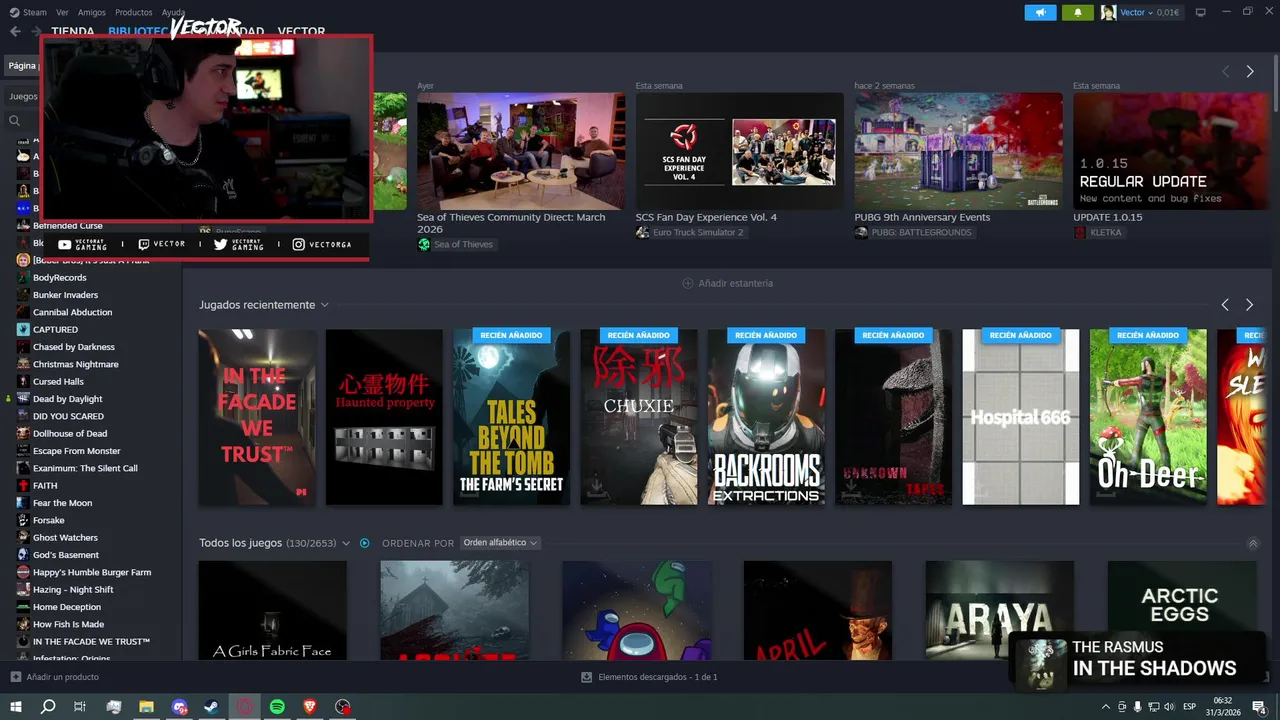Select Ghost Watchers in the game list

pyautogui.click(x=65, y=538)
